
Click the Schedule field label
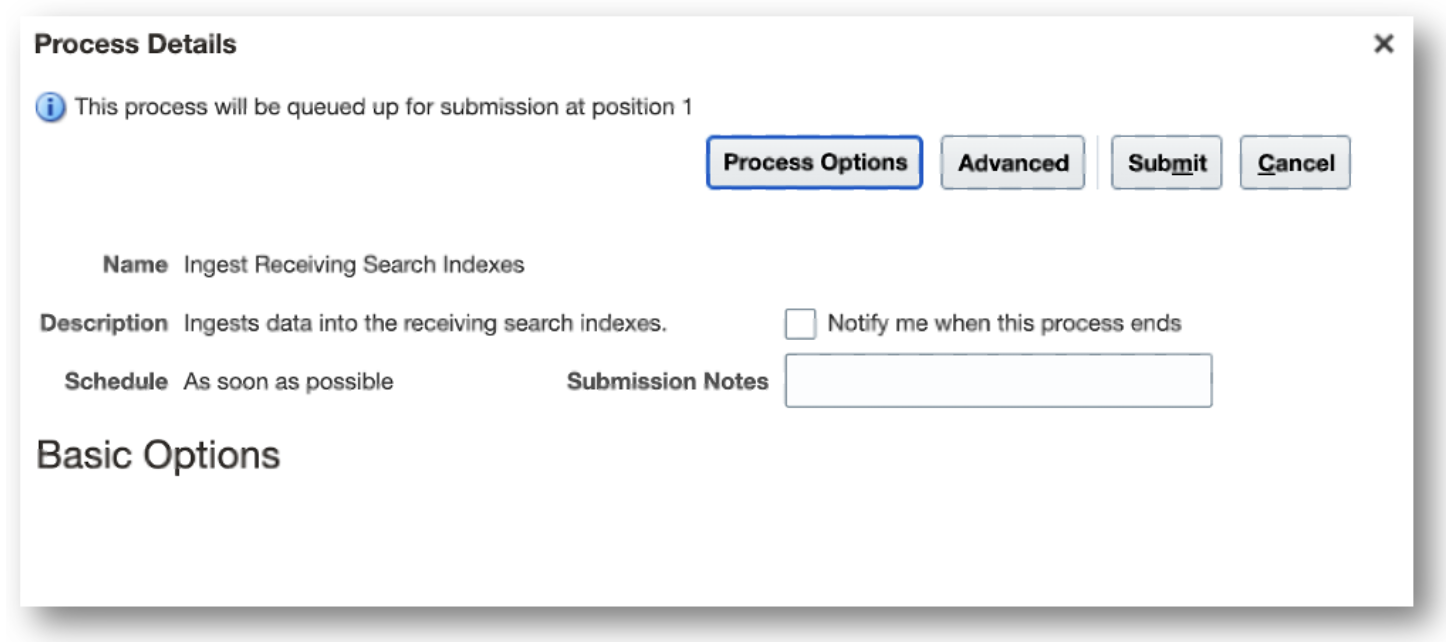click(x=116, y=382)
